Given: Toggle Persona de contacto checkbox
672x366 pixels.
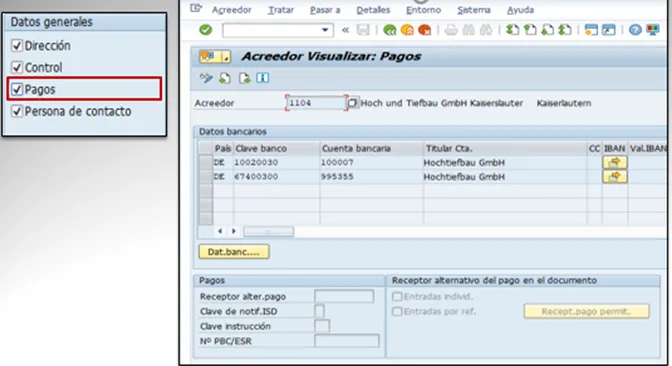Looking at the screenshot, I should point(17,111).
